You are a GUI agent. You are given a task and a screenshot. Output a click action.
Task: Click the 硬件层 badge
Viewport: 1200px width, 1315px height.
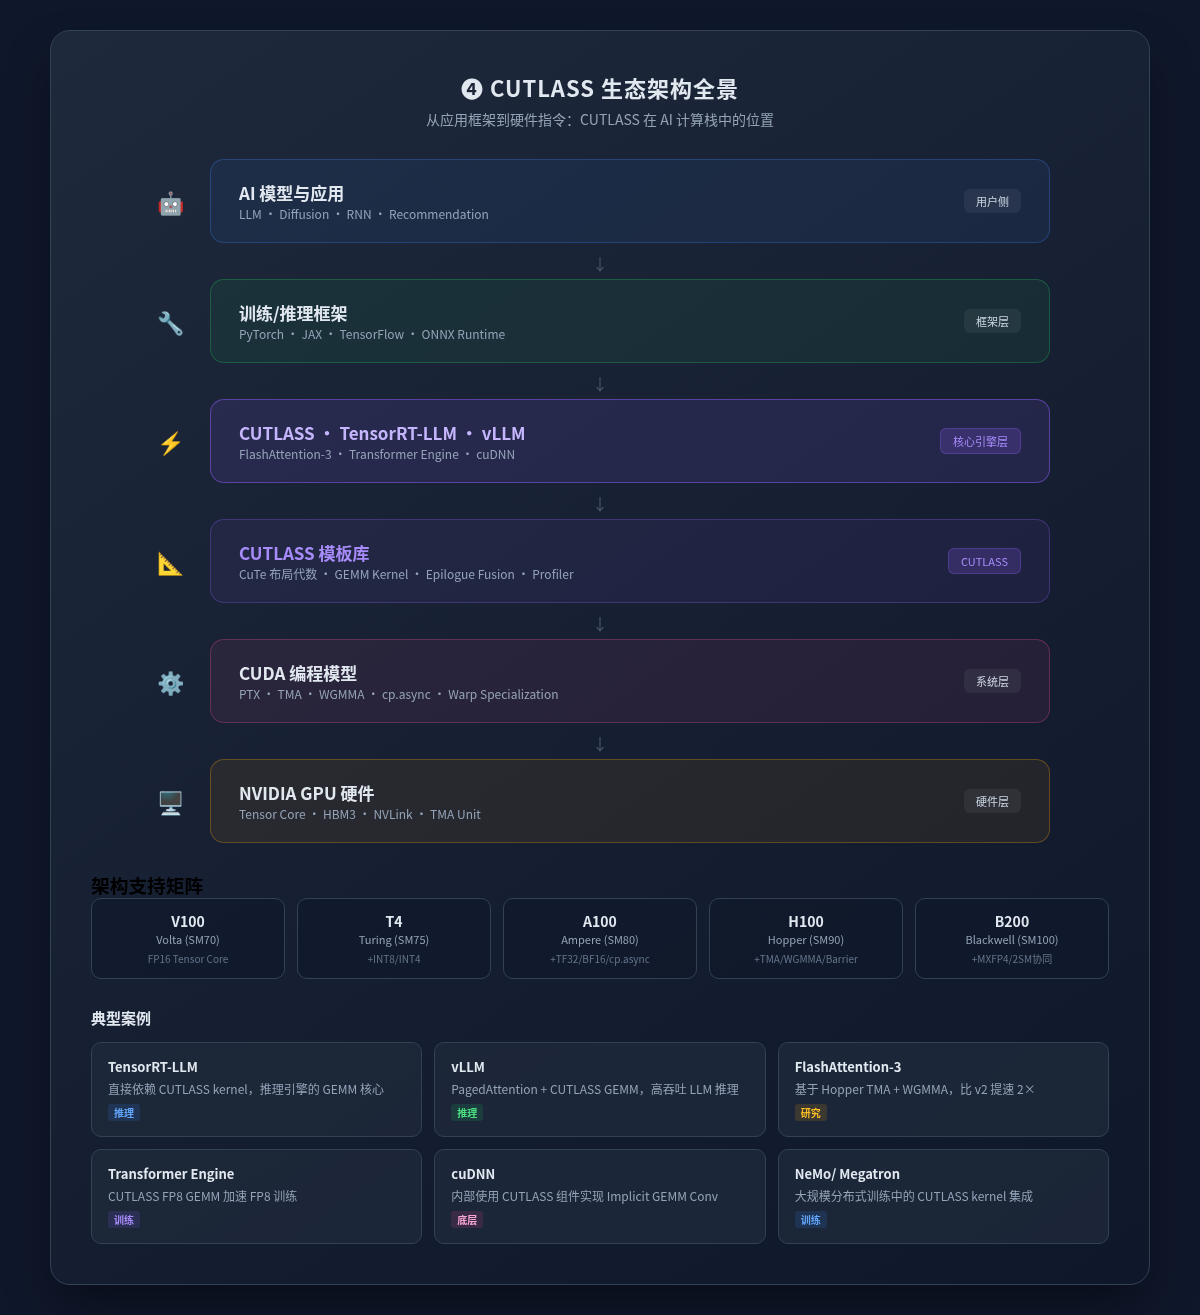992,801
